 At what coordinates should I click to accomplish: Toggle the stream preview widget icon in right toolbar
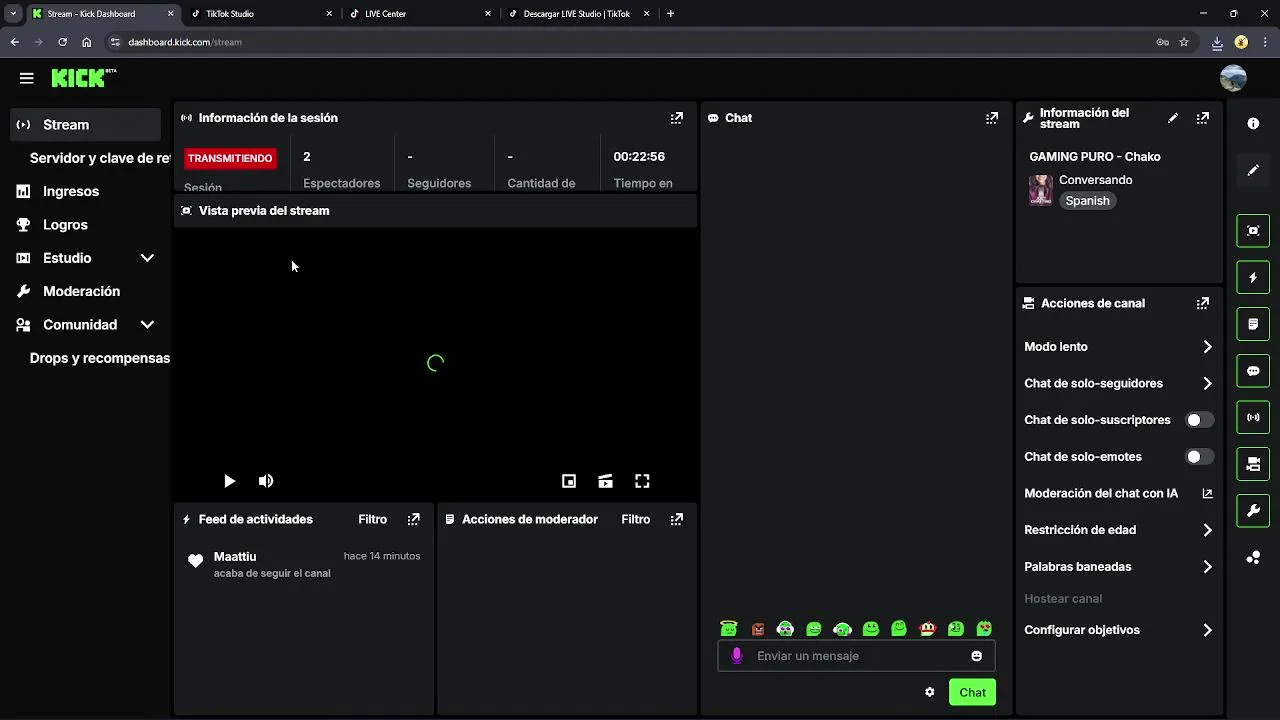(1253, 231)
